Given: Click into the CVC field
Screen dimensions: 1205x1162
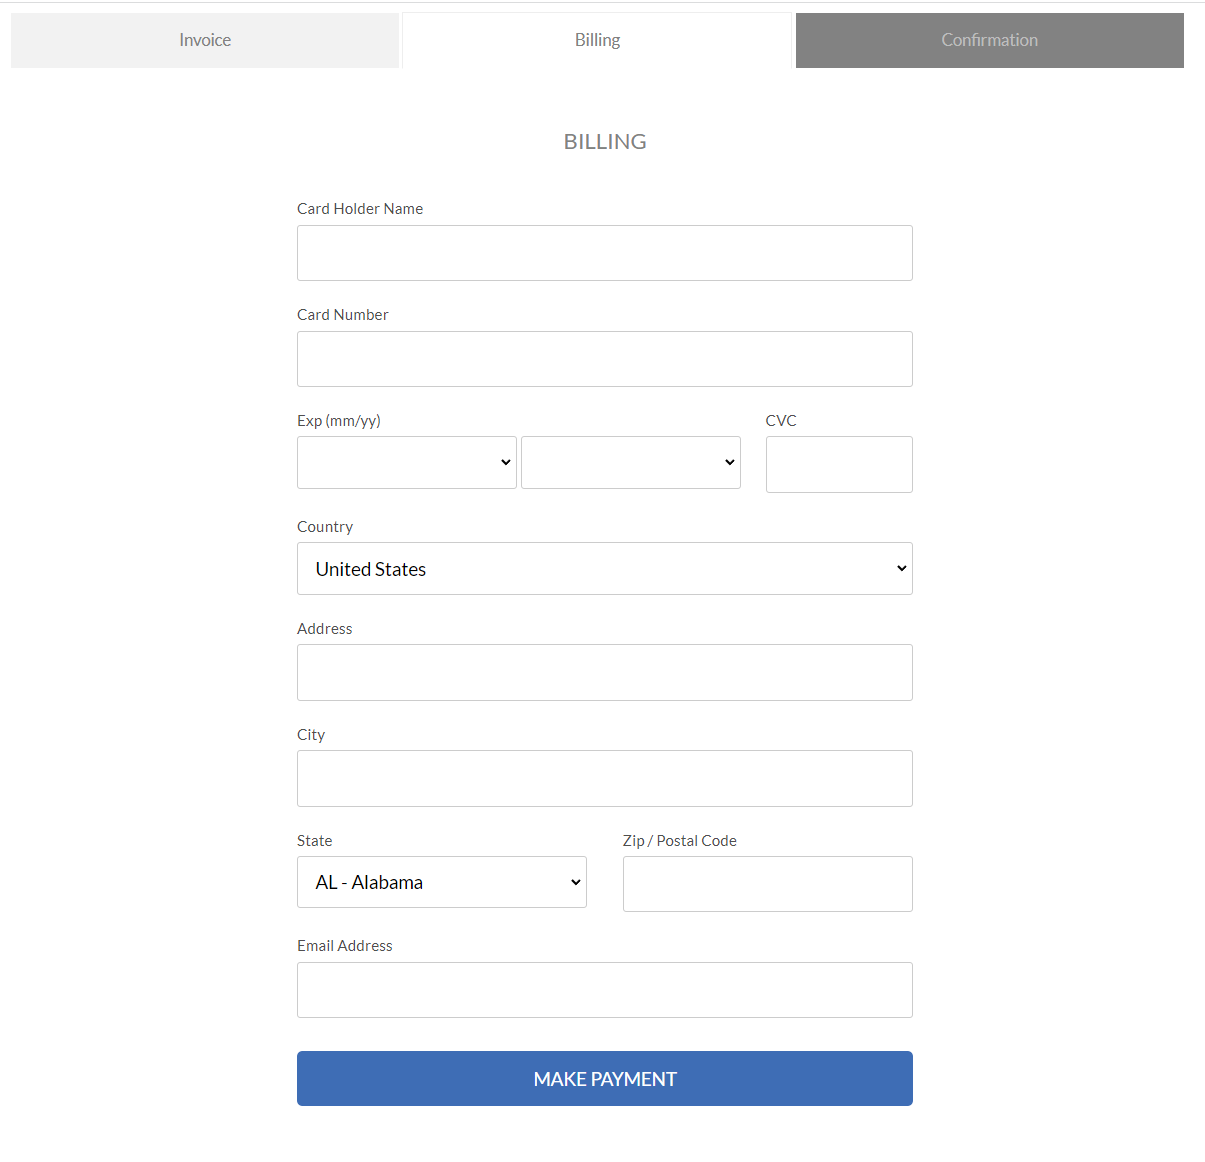Looking at the screenshot, I should [838, 464].
